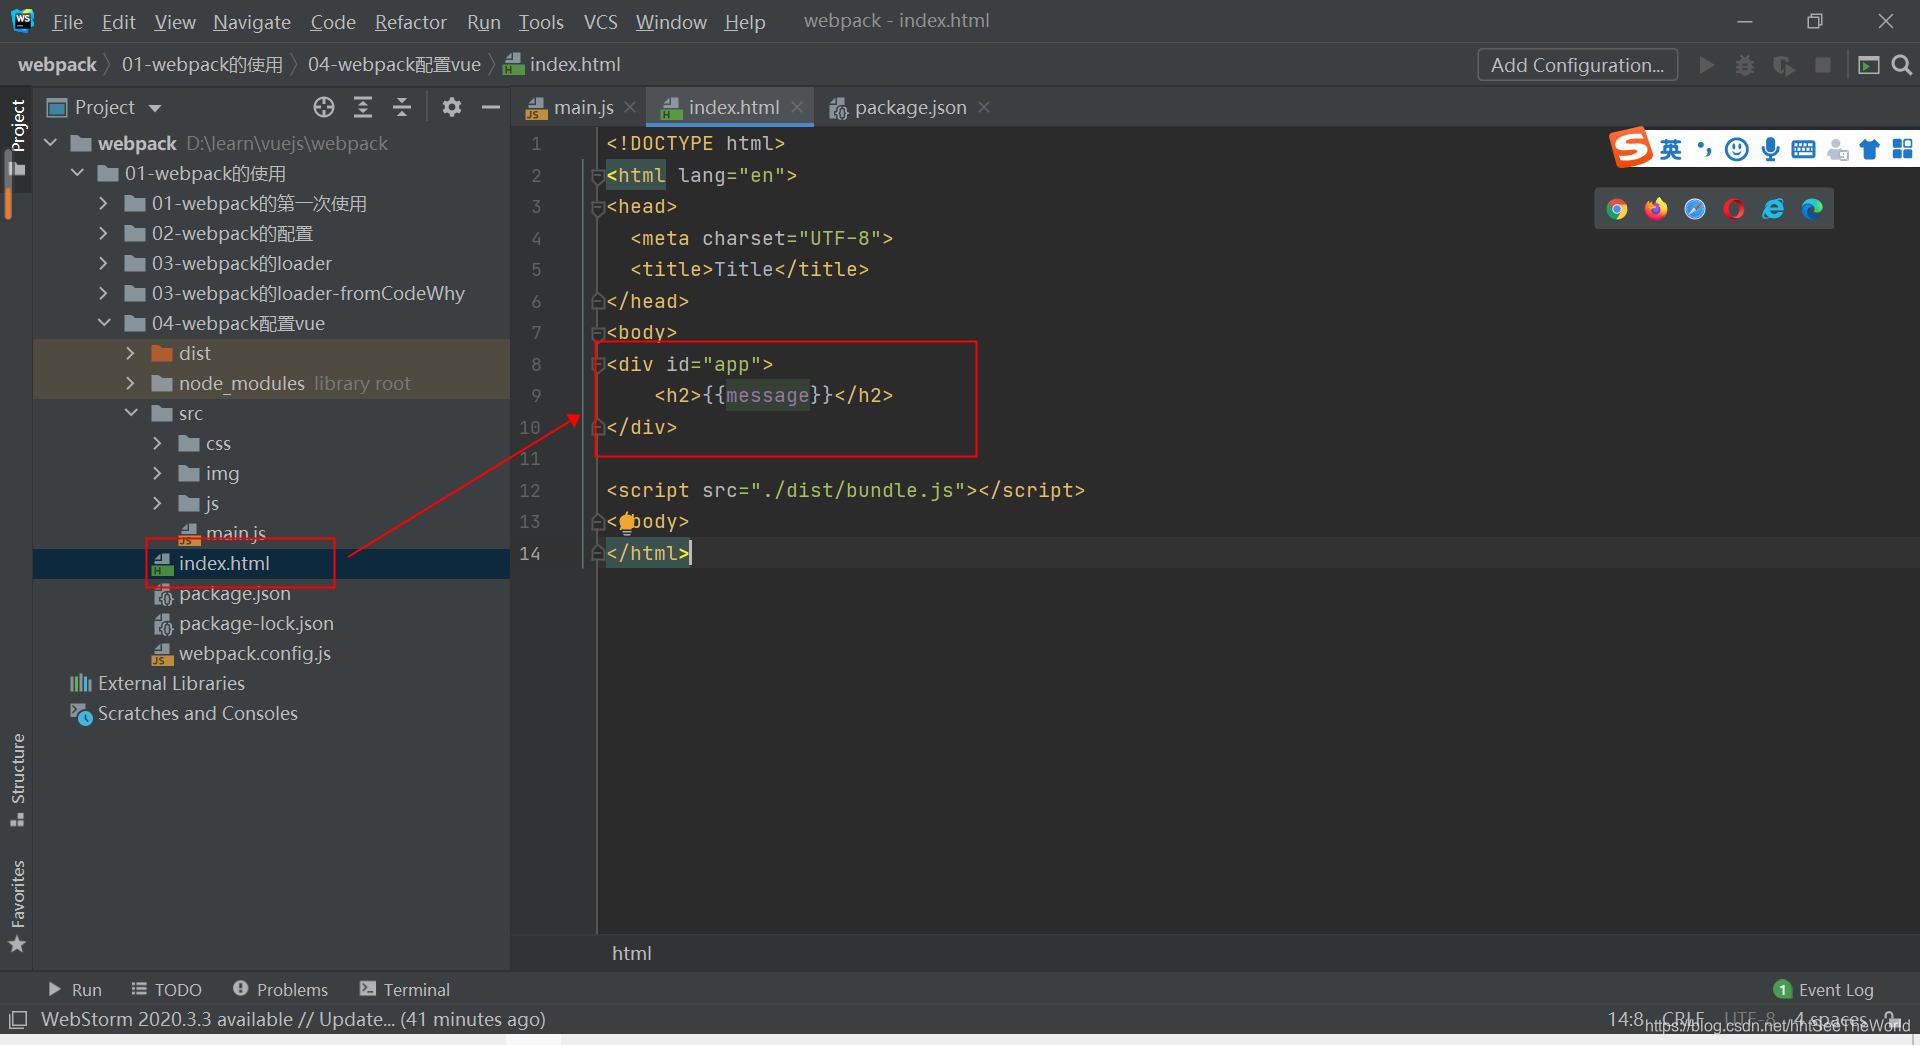Select External Libraries in project tree
1920x1045 pixels.
pyautogui.click(x=170, y=683)
